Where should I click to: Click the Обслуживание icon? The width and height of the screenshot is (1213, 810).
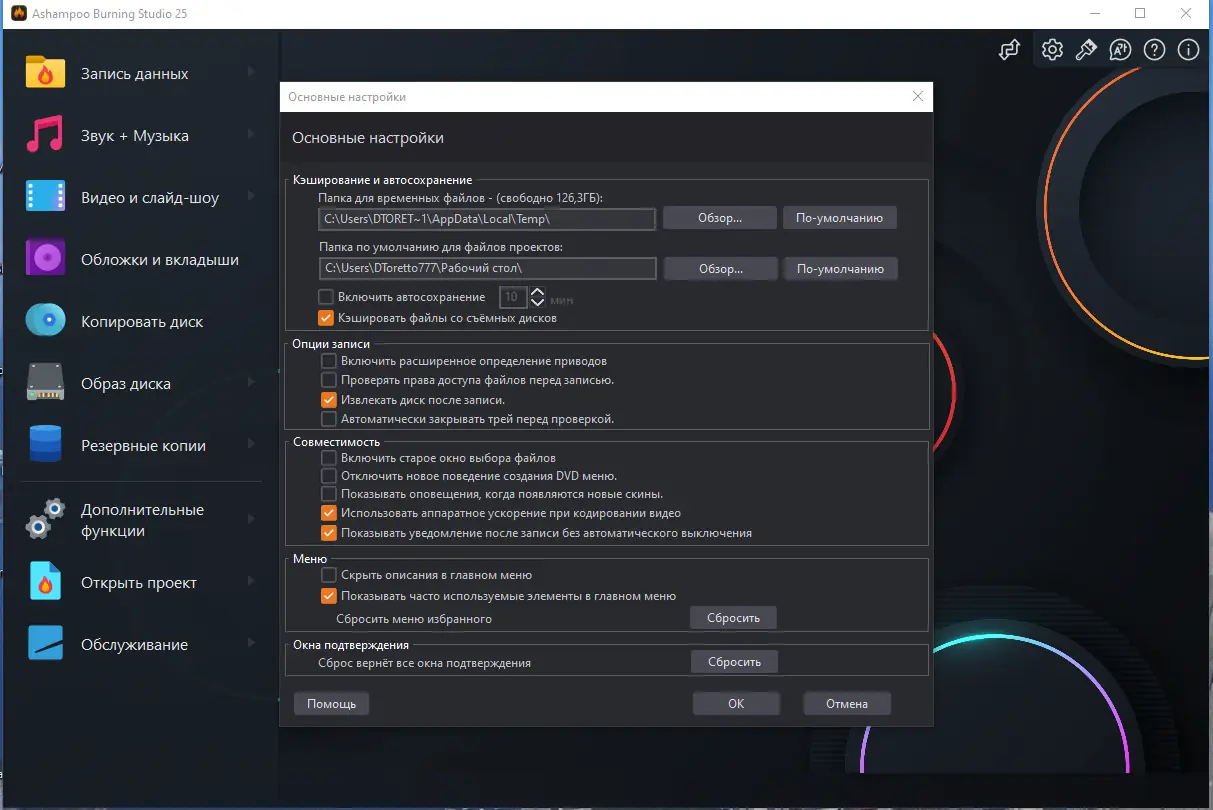(45, 644)
